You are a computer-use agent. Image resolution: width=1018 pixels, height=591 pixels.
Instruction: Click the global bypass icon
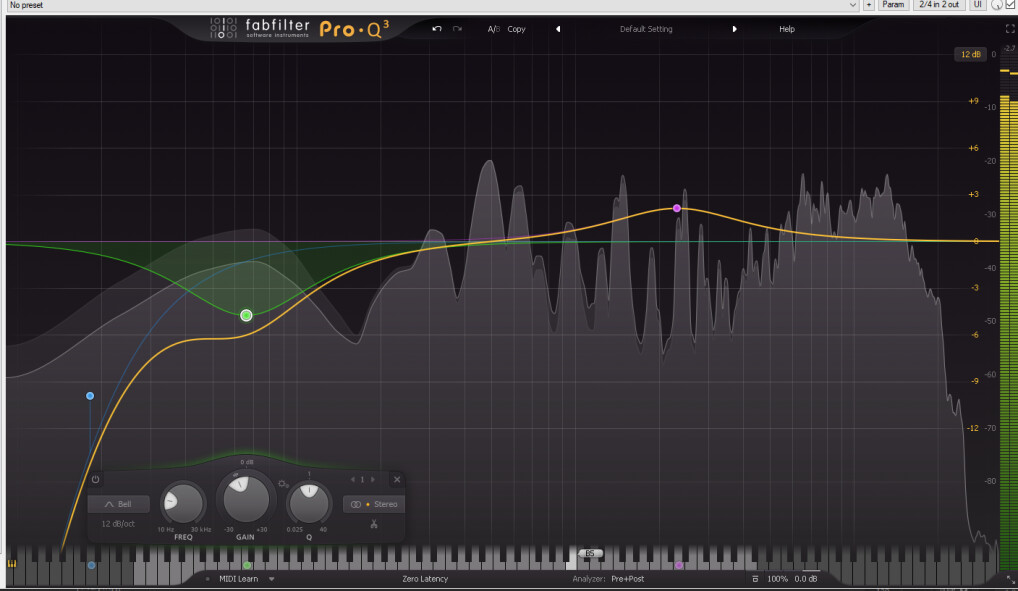754,579
